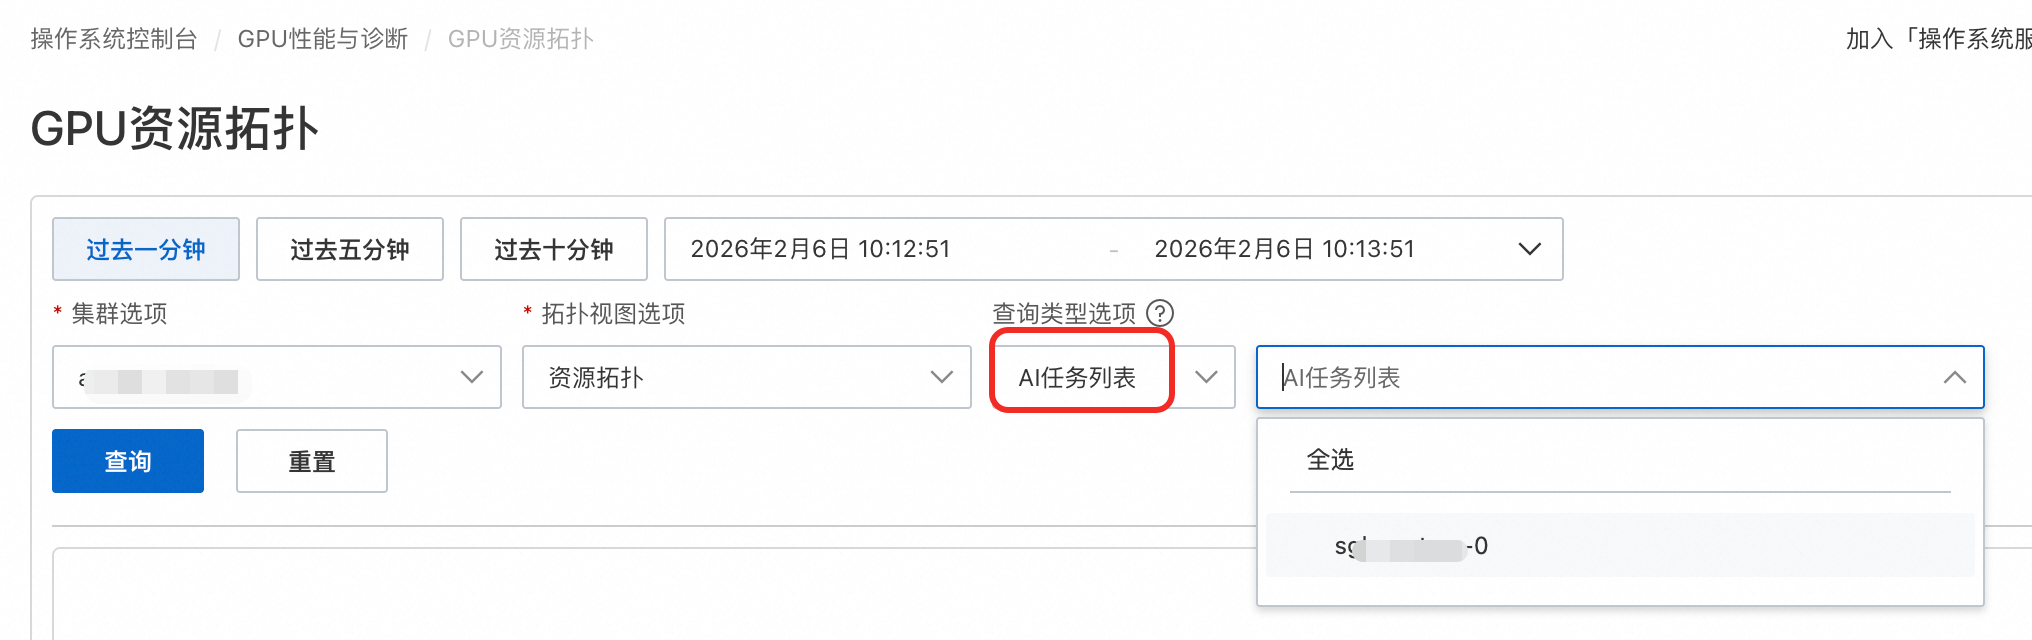Select the task item ending in -0
2032x640 pixels.
[x=1411, y=546]
